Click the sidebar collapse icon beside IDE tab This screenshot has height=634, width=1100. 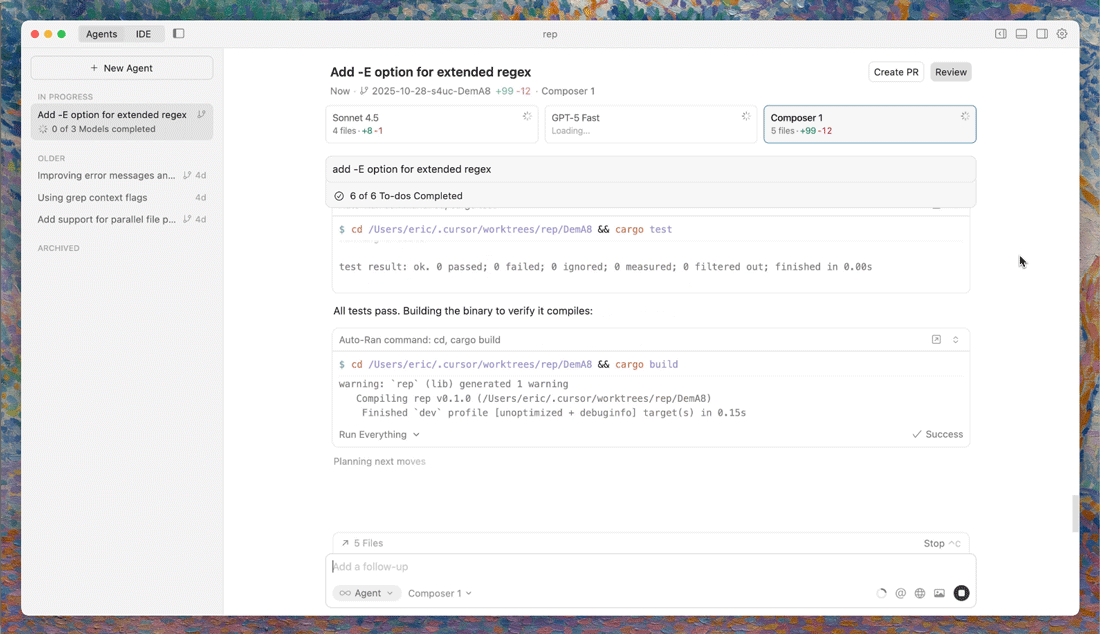(x=179, y=34)
